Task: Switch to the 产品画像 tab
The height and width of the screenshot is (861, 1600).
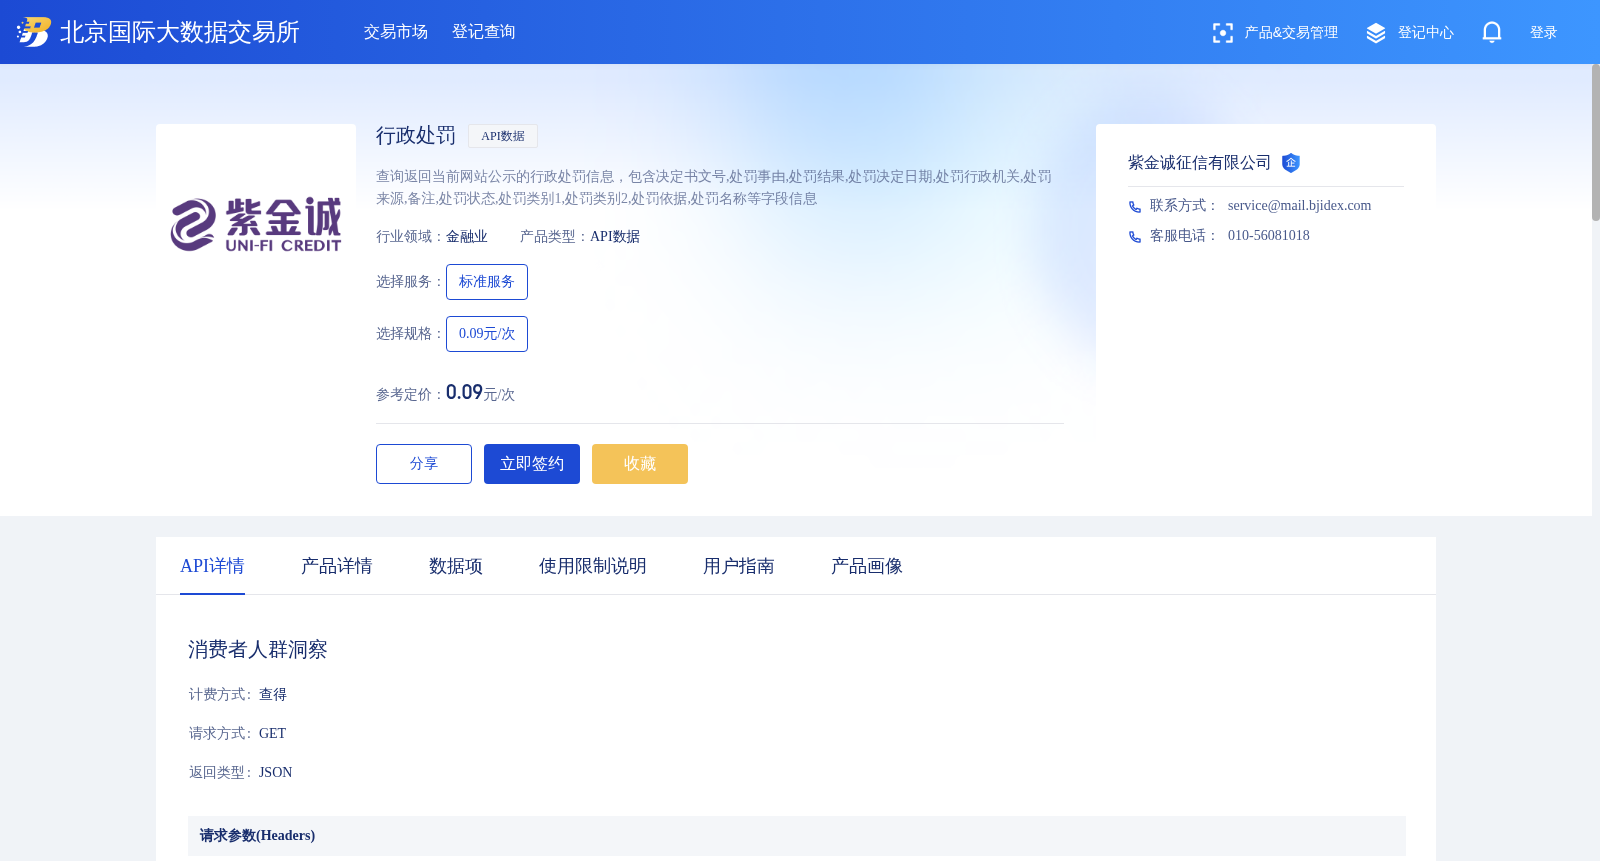Action: tap(867, 566)
